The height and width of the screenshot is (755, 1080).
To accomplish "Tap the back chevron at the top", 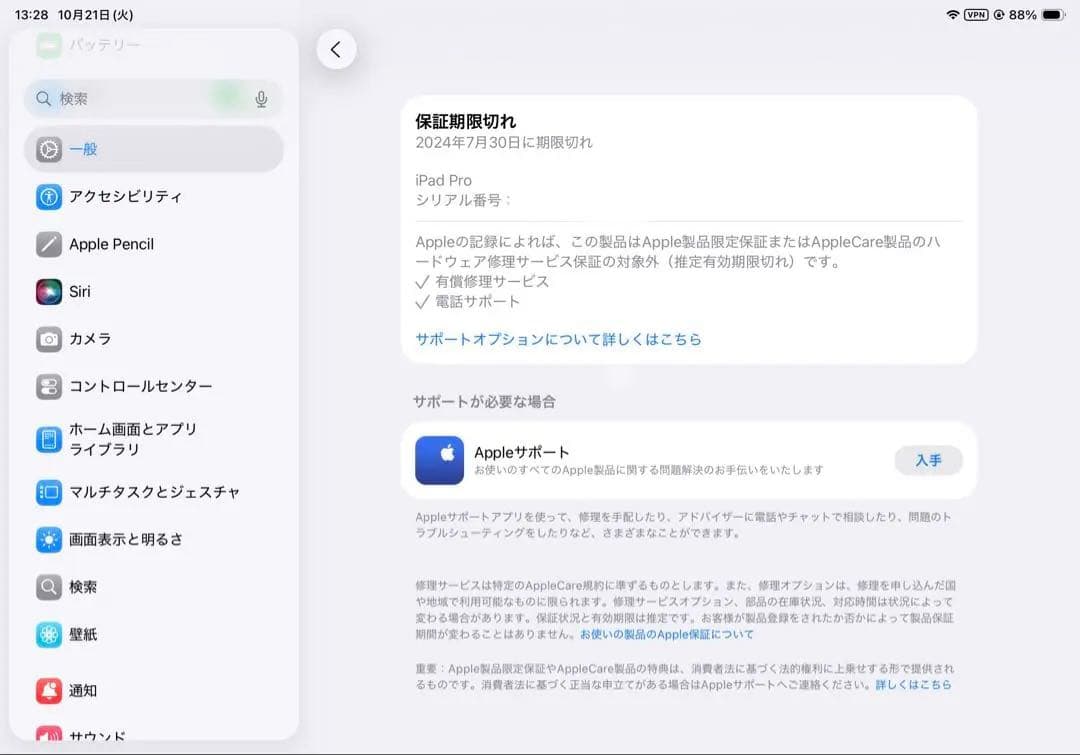I will [336, 48].
